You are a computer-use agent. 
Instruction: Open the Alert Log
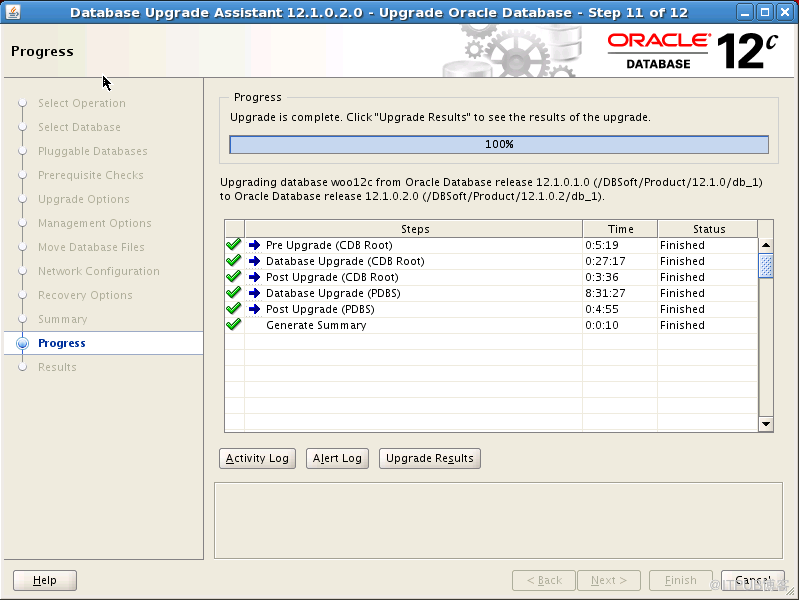(337, 458)
